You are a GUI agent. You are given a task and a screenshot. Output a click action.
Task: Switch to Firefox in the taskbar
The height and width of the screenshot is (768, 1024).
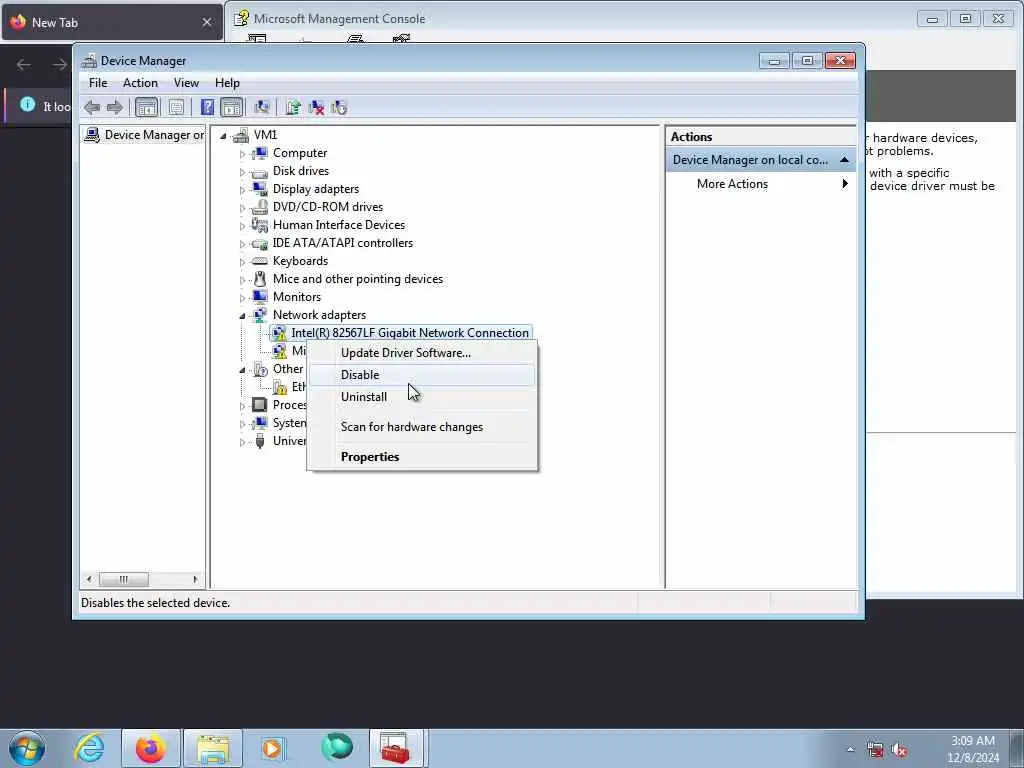pyautogui.click(x=150, y=748)
